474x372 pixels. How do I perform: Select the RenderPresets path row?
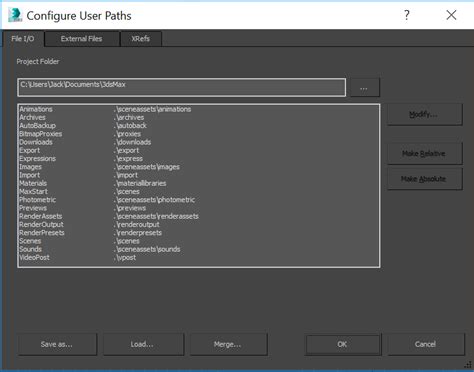199,233
